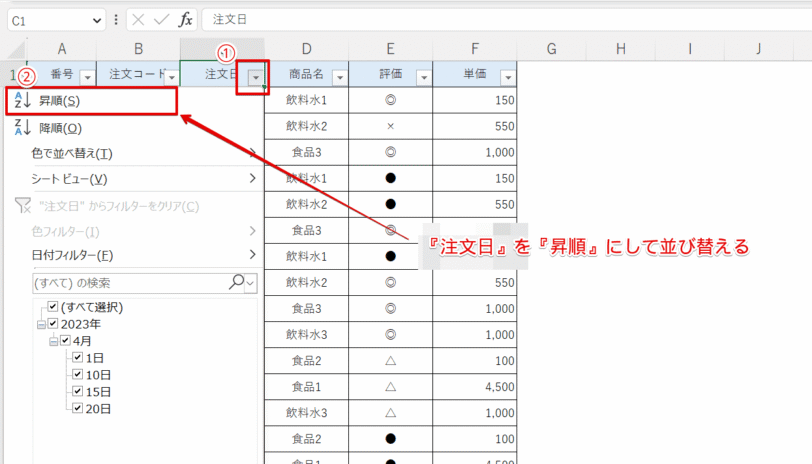Toggle the 10日 checkbox
812x464 pixels.
[x=78, y=374]
